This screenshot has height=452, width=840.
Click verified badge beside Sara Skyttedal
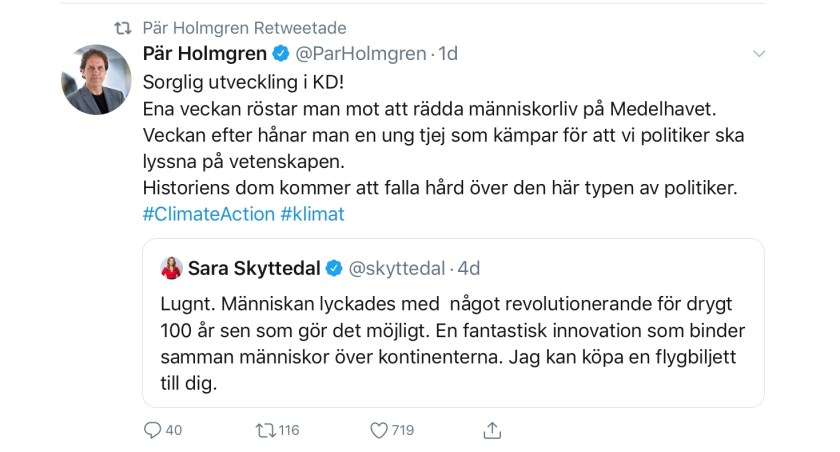pyautogui.click(x=335, y=268)
